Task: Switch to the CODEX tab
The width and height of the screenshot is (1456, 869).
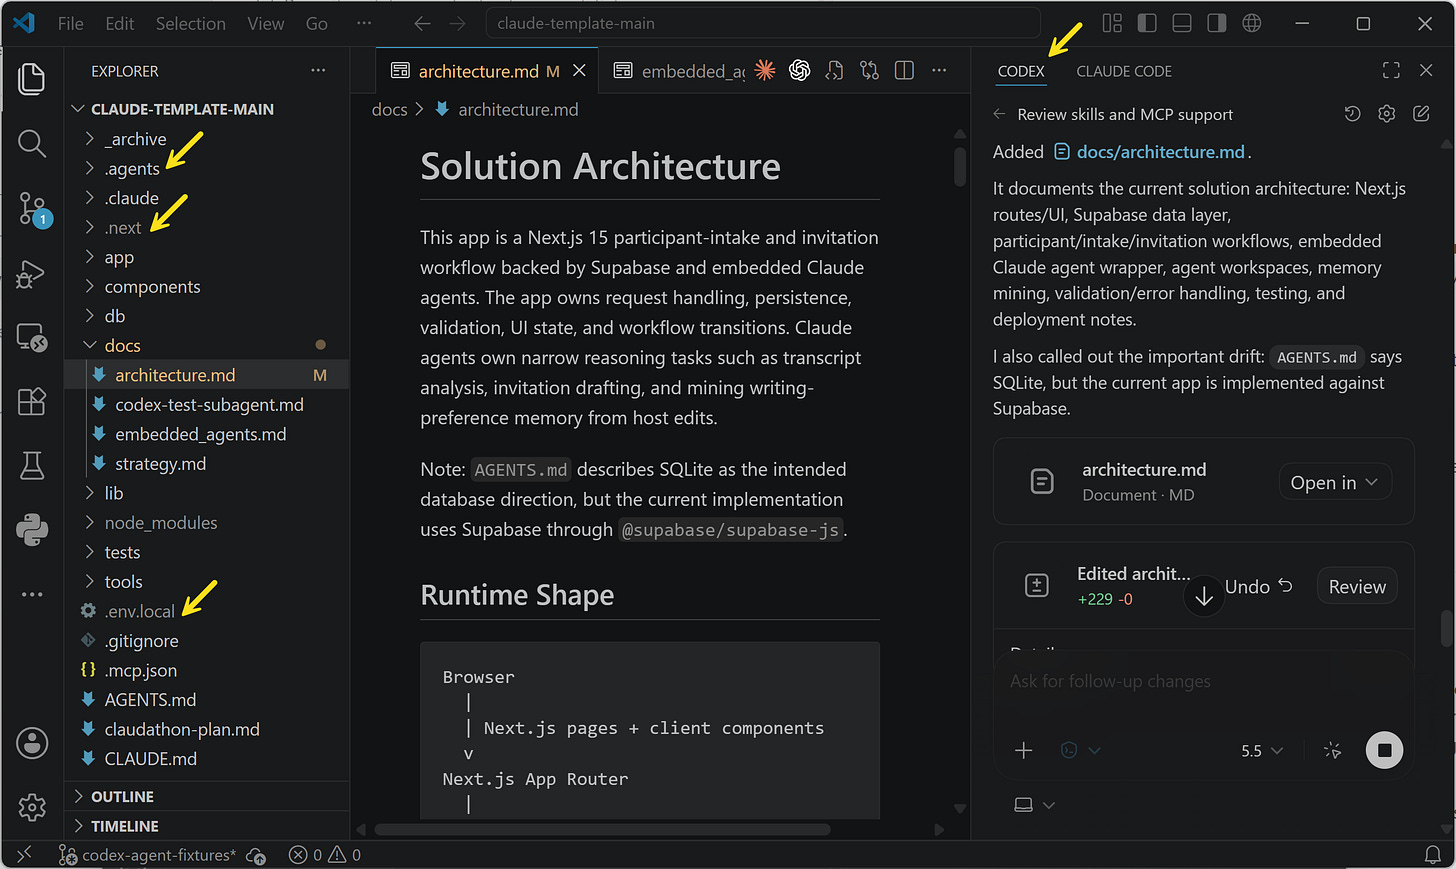Action: pos(1021,71)
